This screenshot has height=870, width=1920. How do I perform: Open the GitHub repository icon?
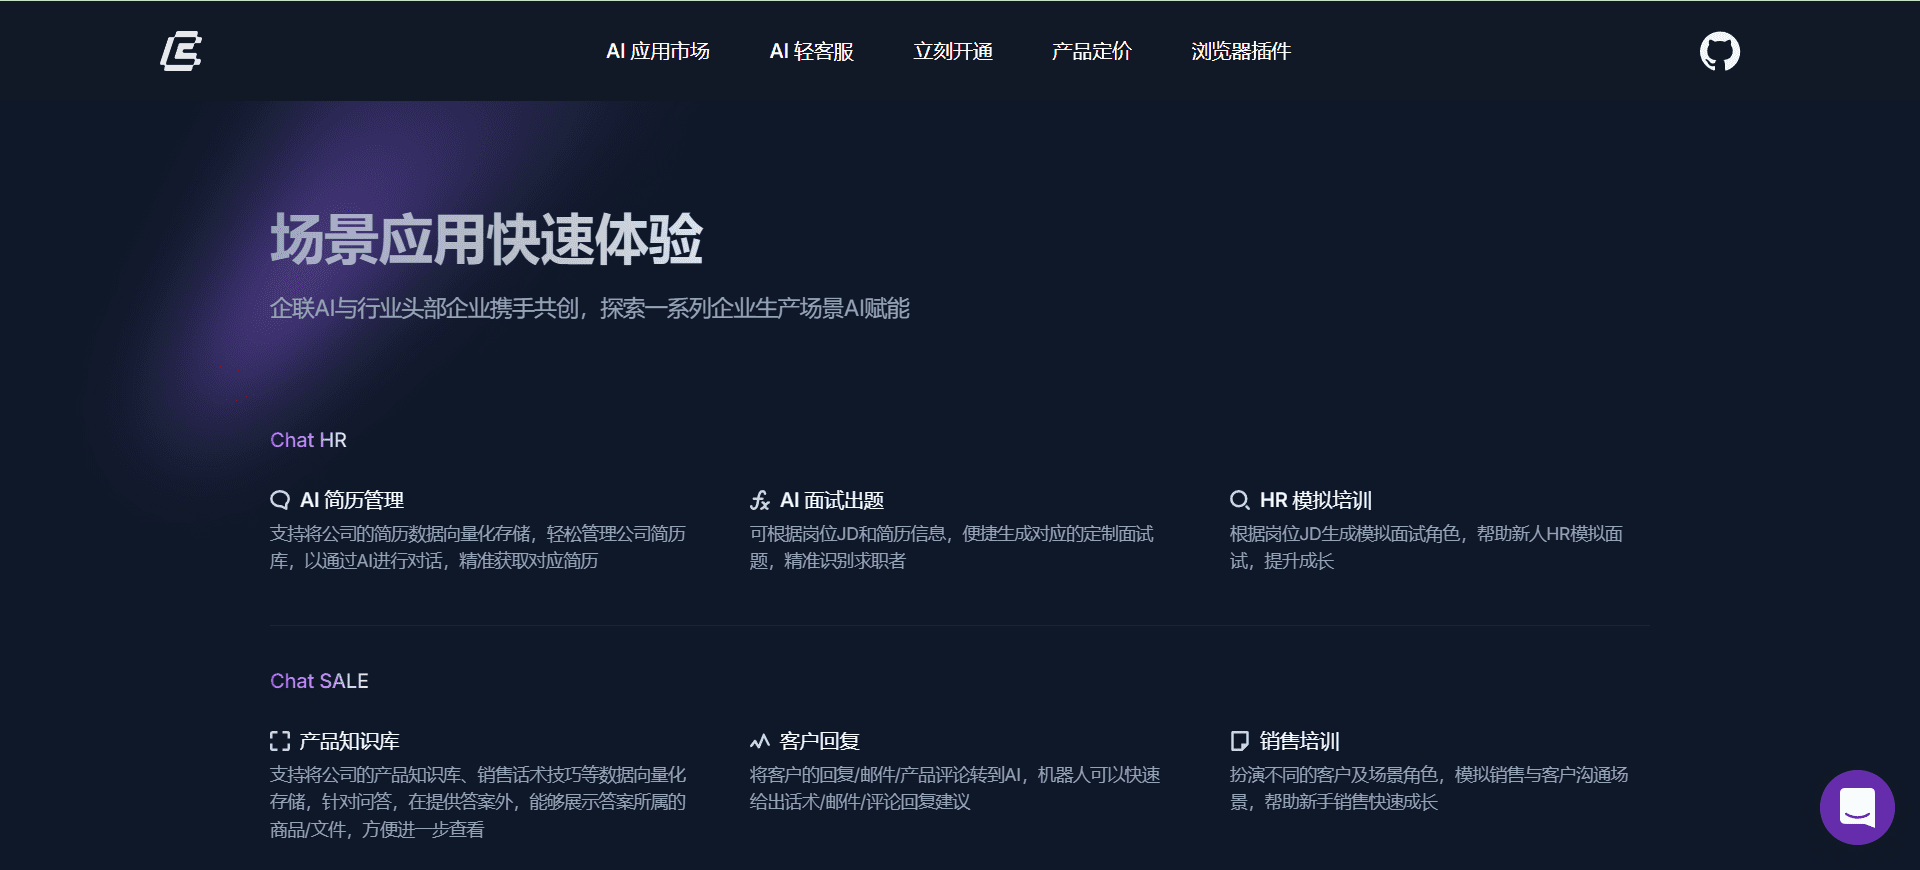click(1720, 51)
